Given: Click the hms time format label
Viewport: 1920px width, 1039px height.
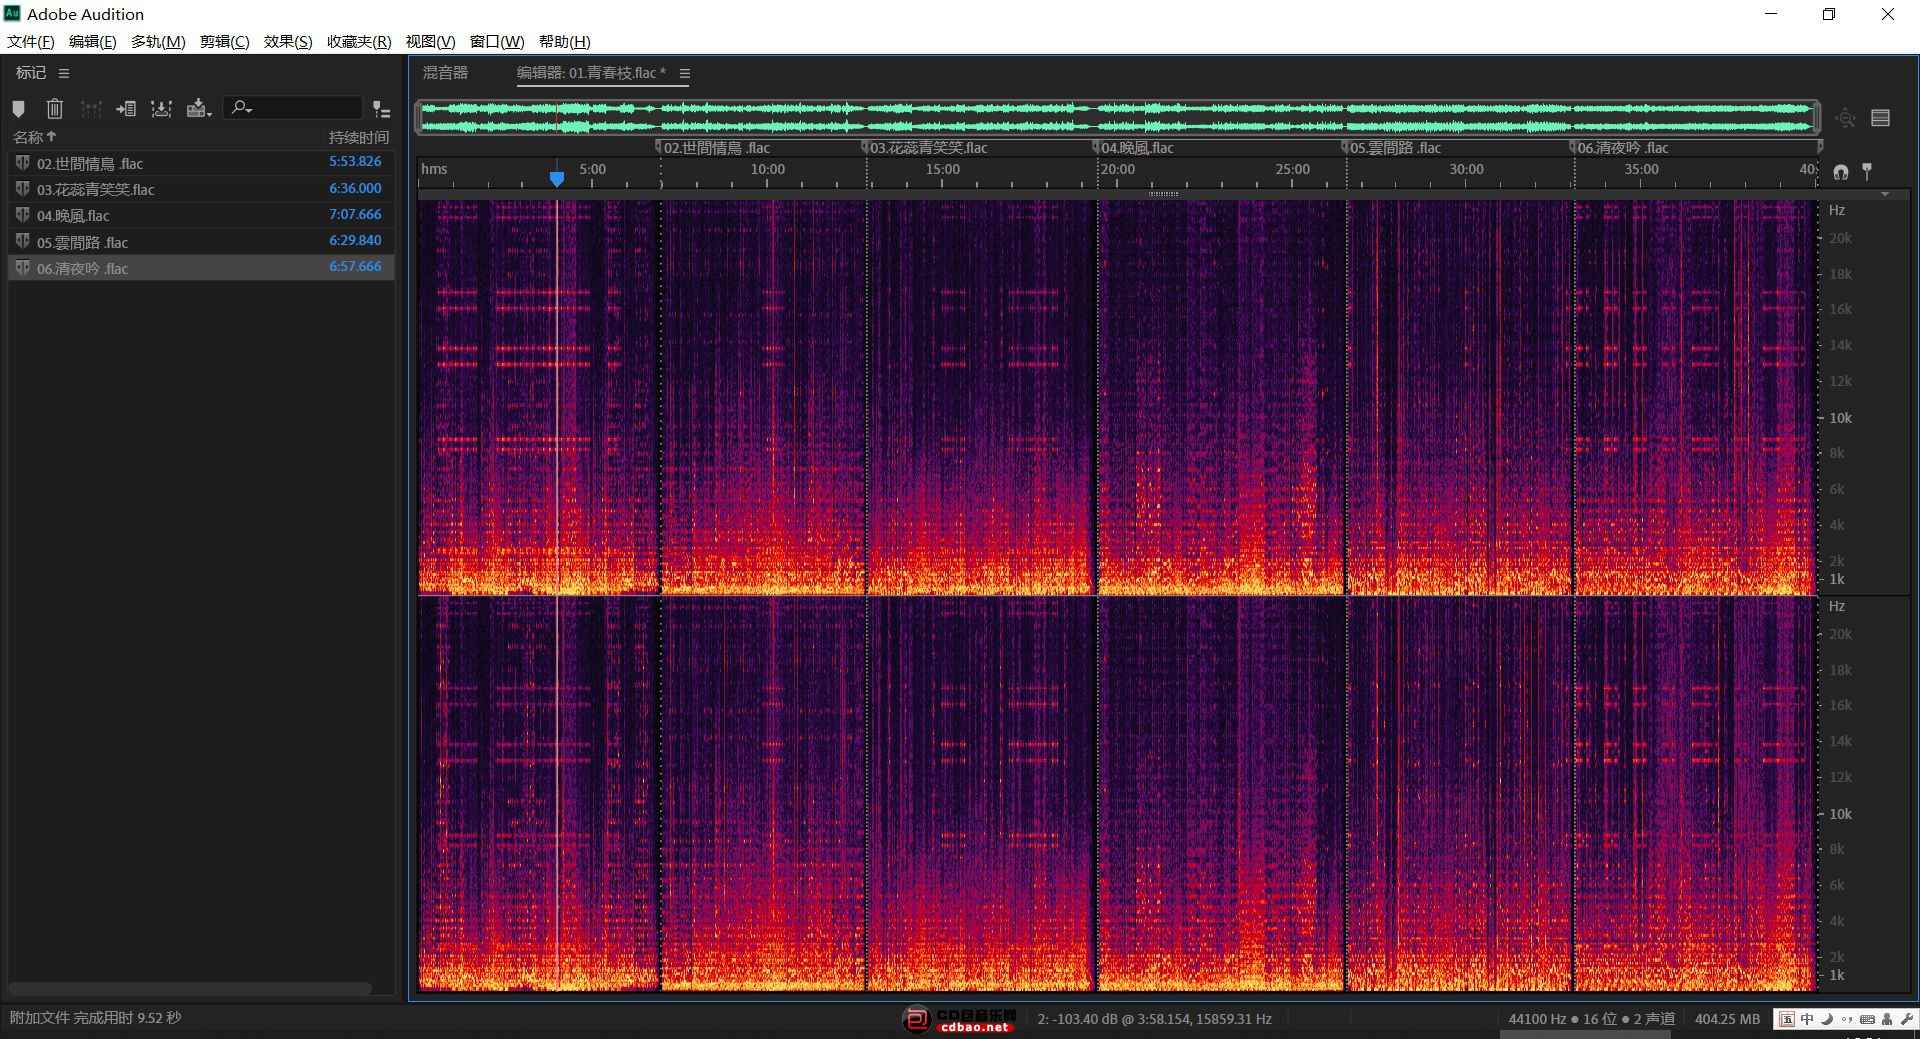Looking at the screenshot, I should [434, 169].
